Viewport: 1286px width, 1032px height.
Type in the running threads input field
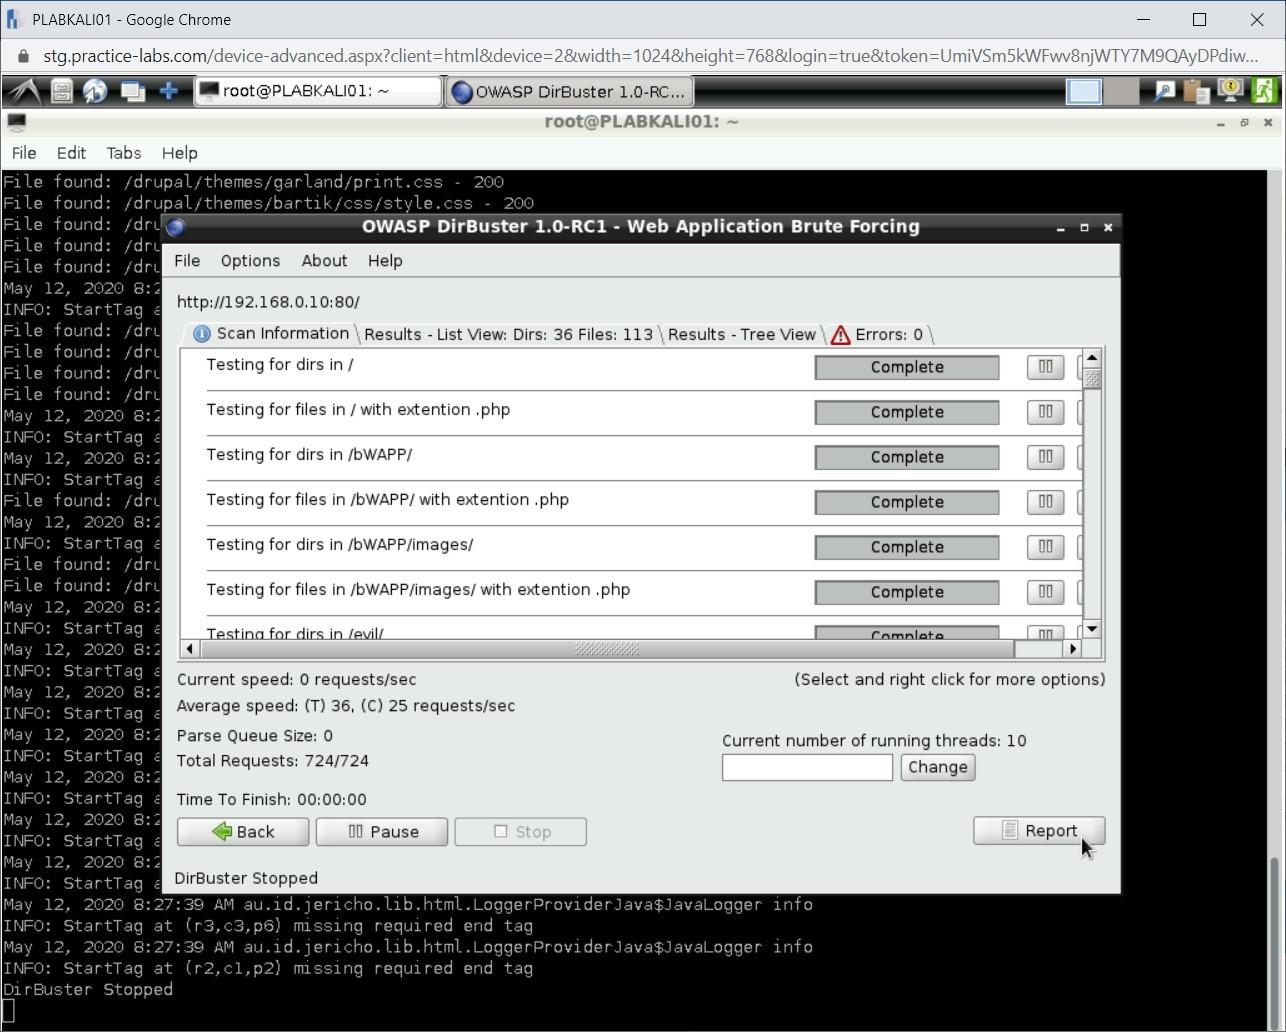[807, 767]
